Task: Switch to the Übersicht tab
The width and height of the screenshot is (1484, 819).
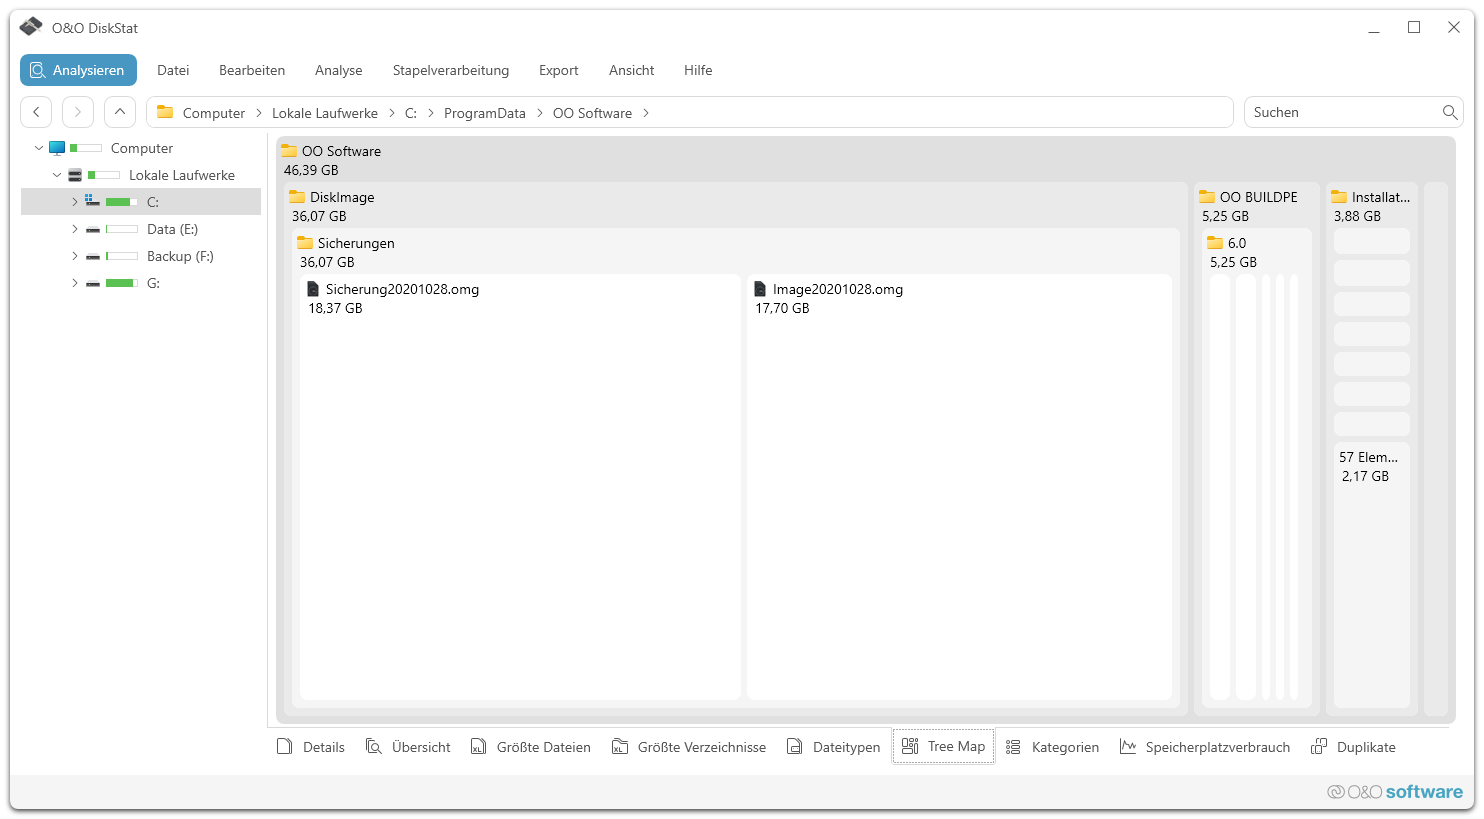Action: point(408,747)
